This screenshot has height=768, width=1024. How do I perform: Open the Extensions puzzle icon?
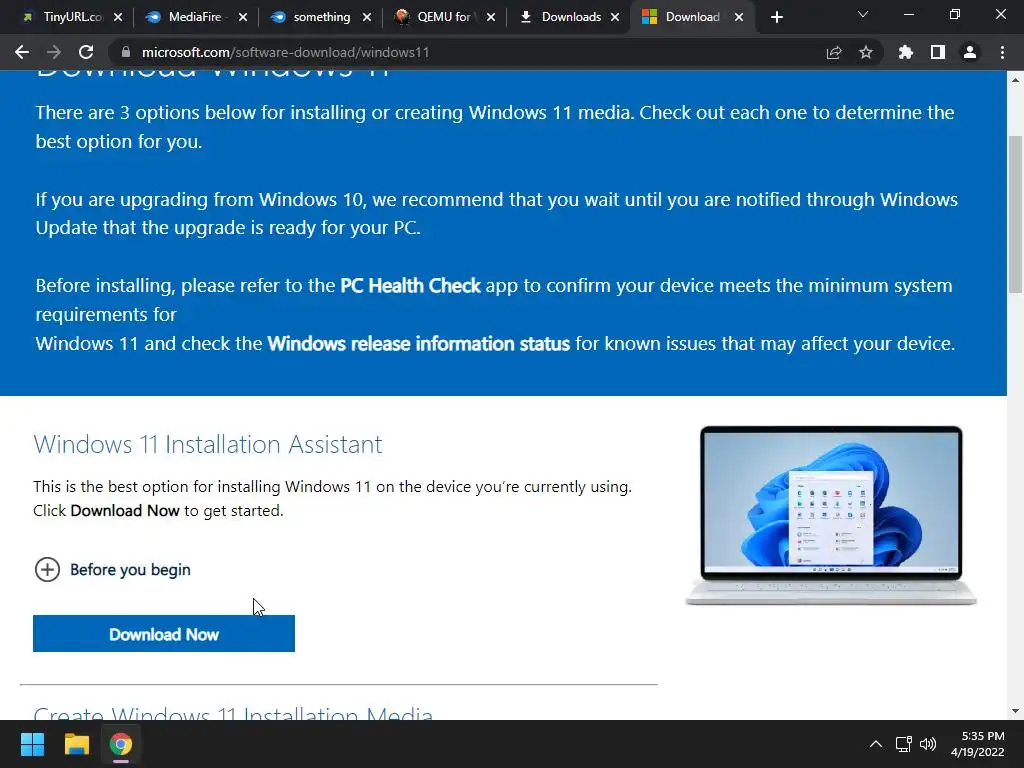pyautogui.click(x=906, y=52)
